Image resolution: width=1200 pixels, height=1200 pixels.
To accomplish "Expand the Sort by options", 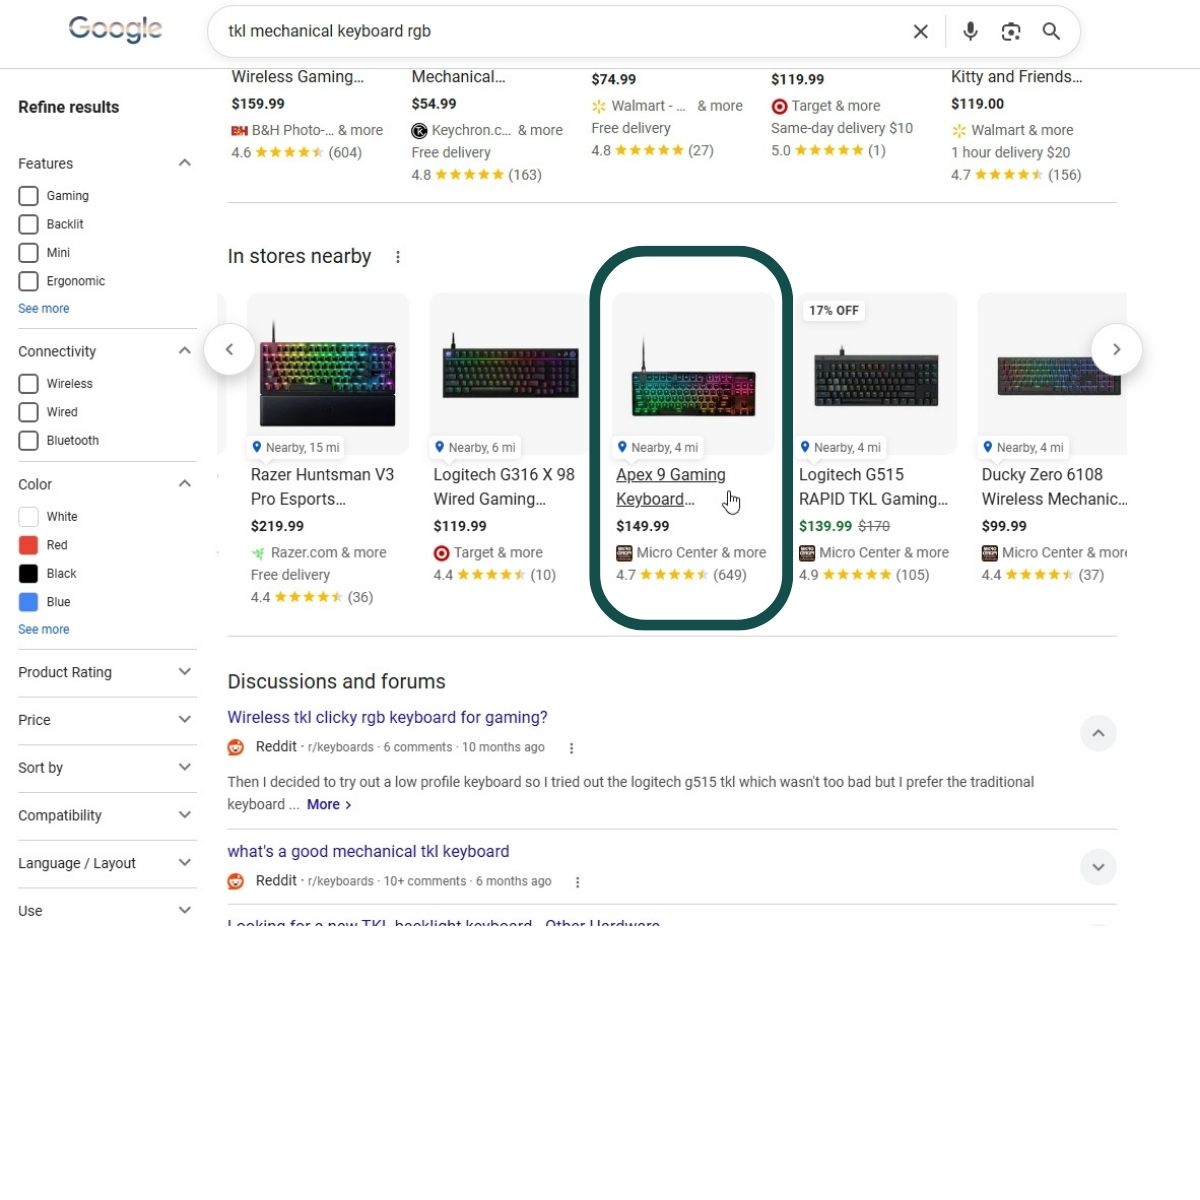I will click(x=184, y=767).
